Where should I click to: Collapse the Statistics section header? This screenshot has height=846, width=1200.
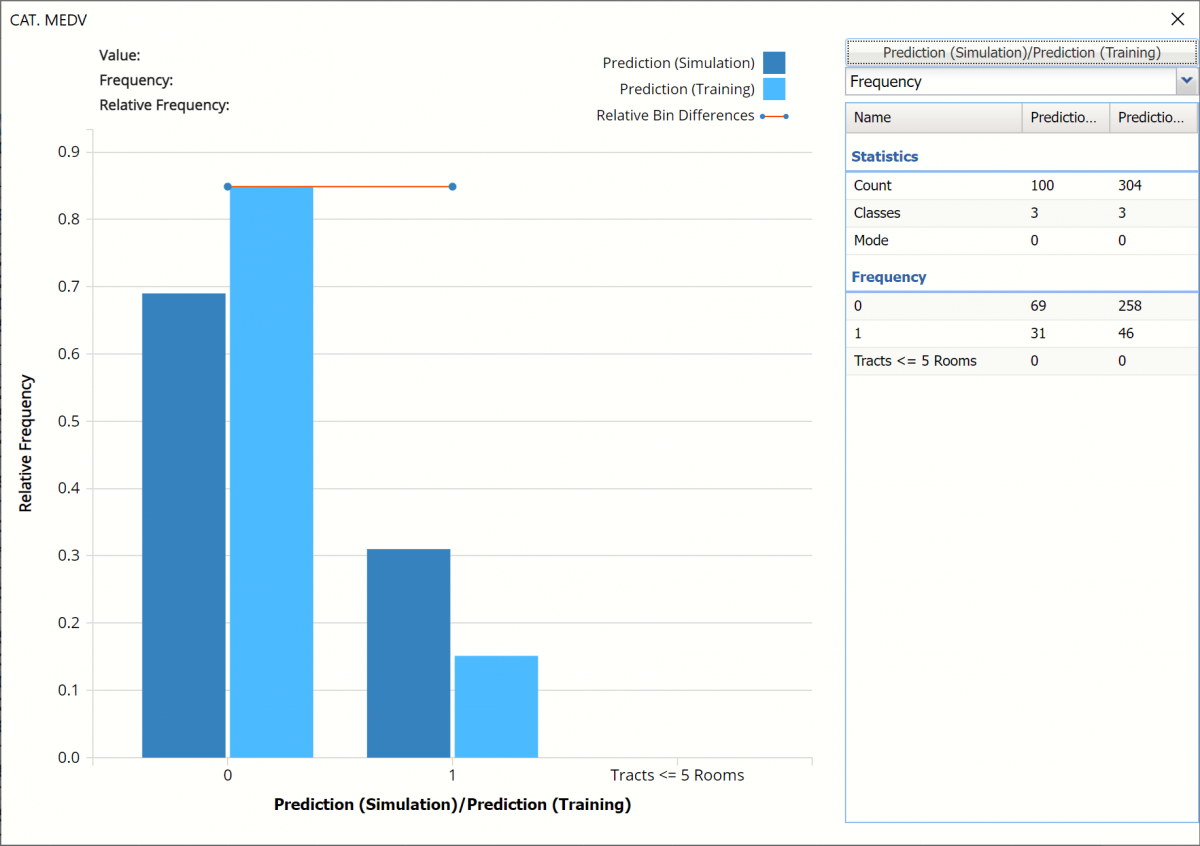tap(884, 156)
